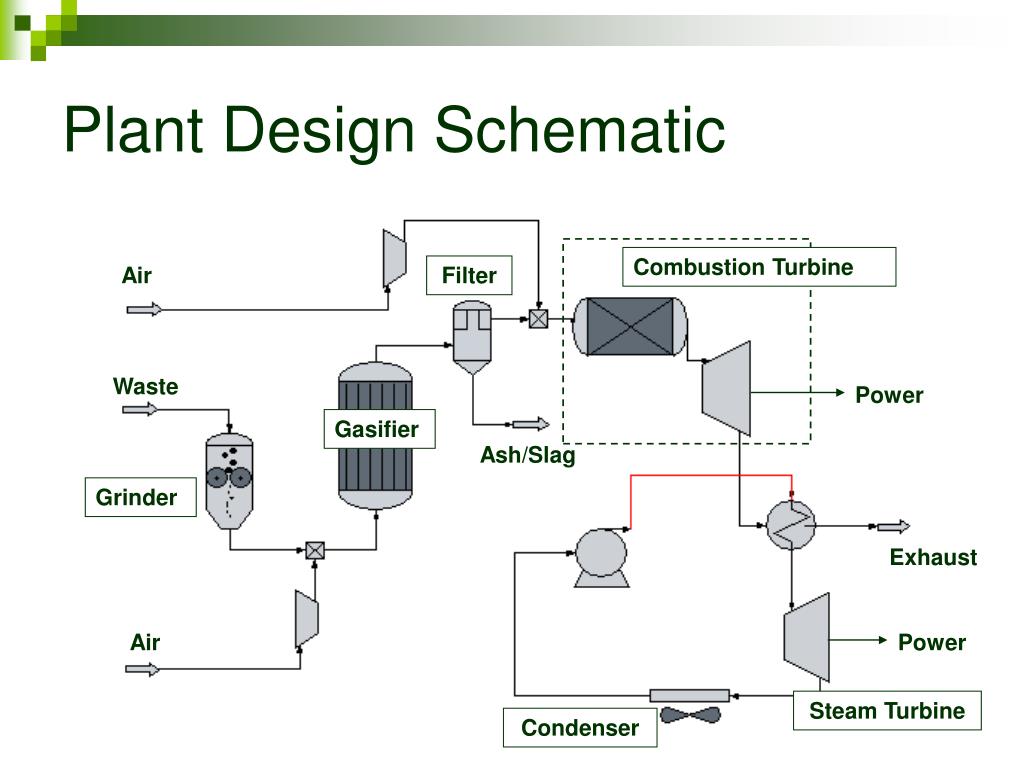
Task: Click the condenser bar icon
Action: 690,695
